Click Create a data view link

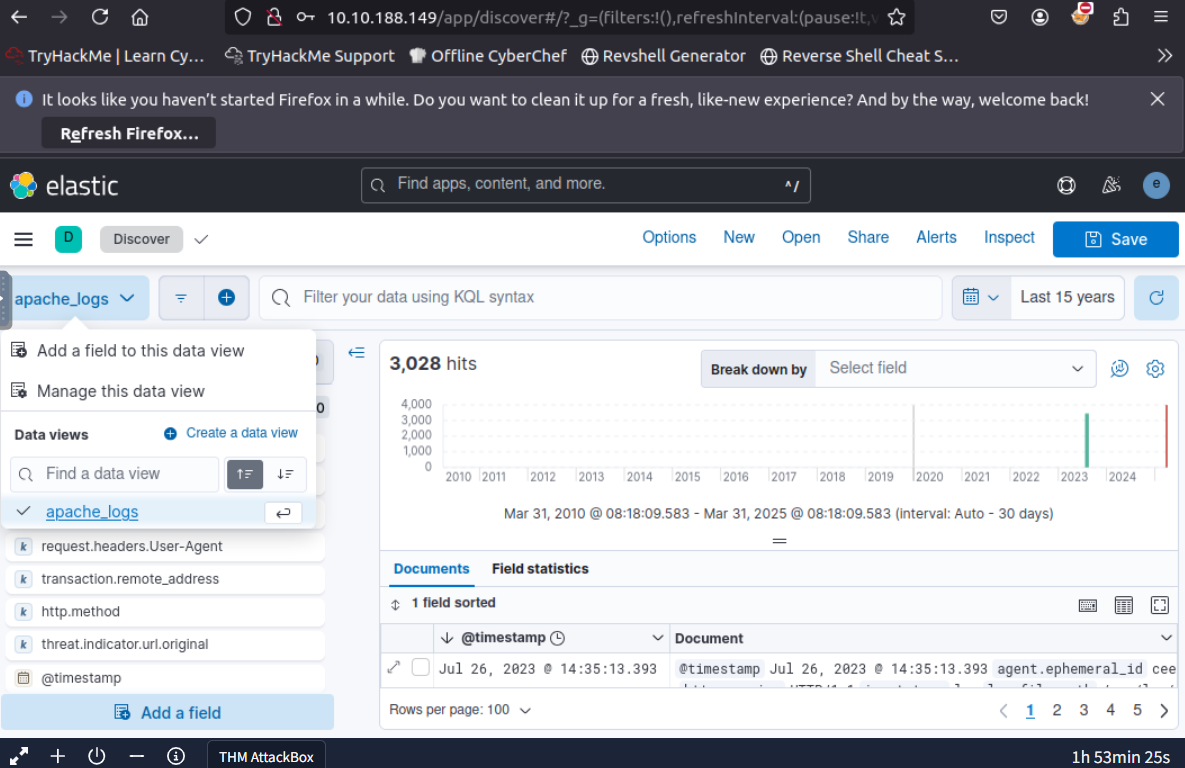[231, 433]
